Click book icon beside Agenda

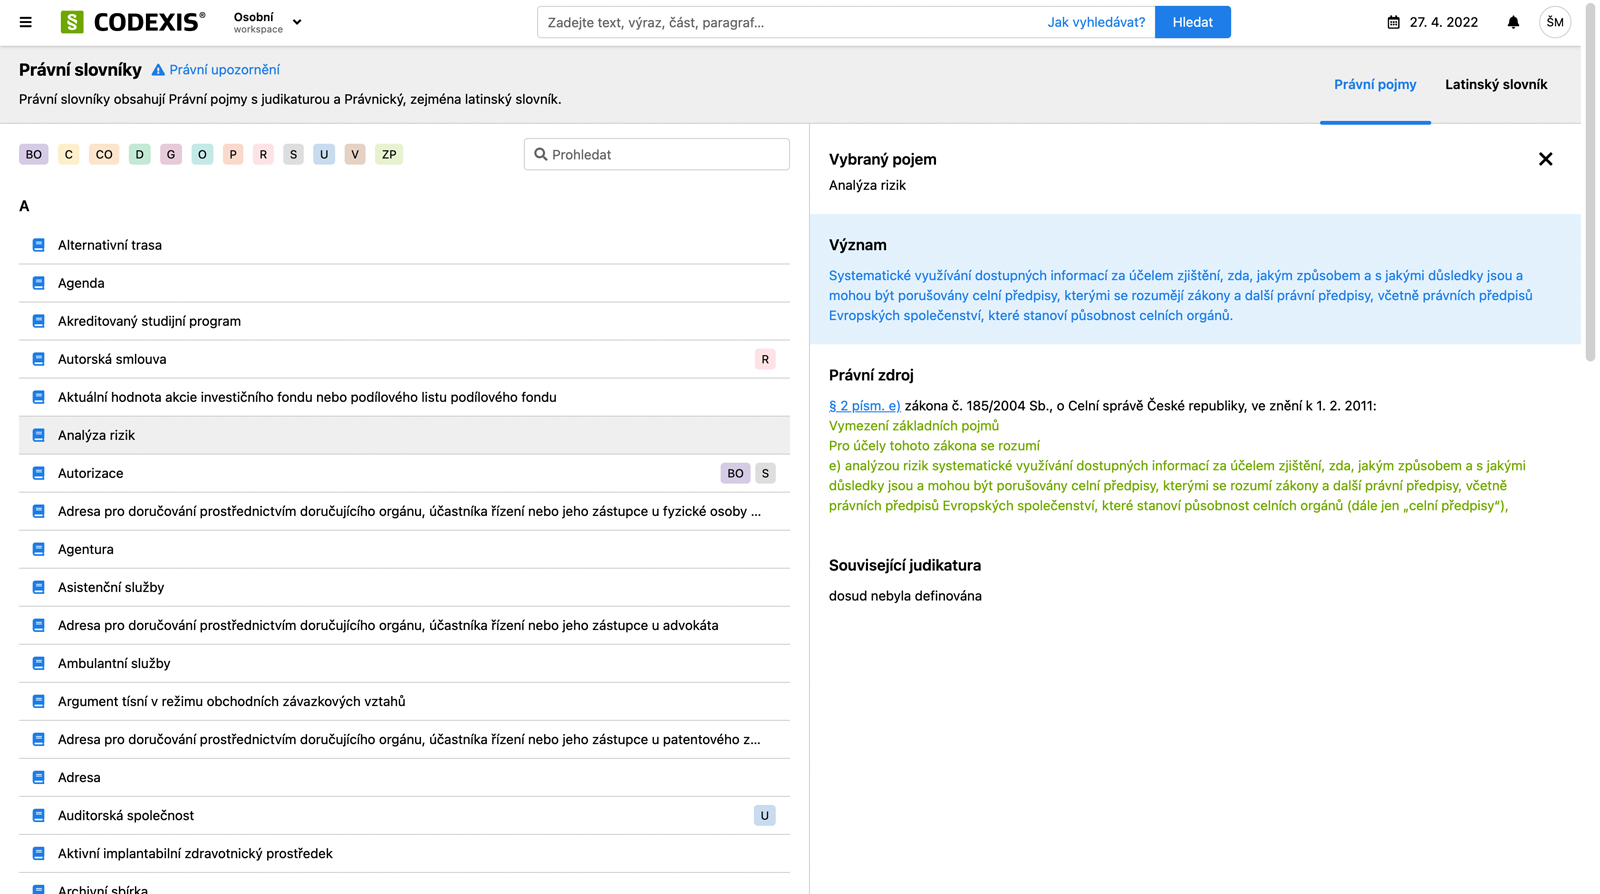click(39, 283)
